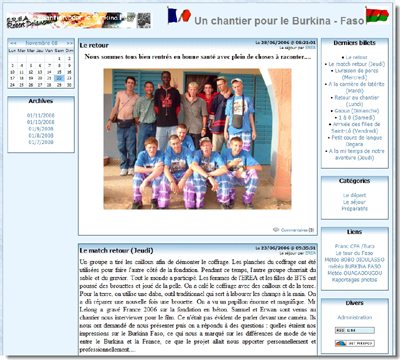The image size is (400, 360).
Task: Open the group photo in Le retour post
Action: tap(197, 139)
